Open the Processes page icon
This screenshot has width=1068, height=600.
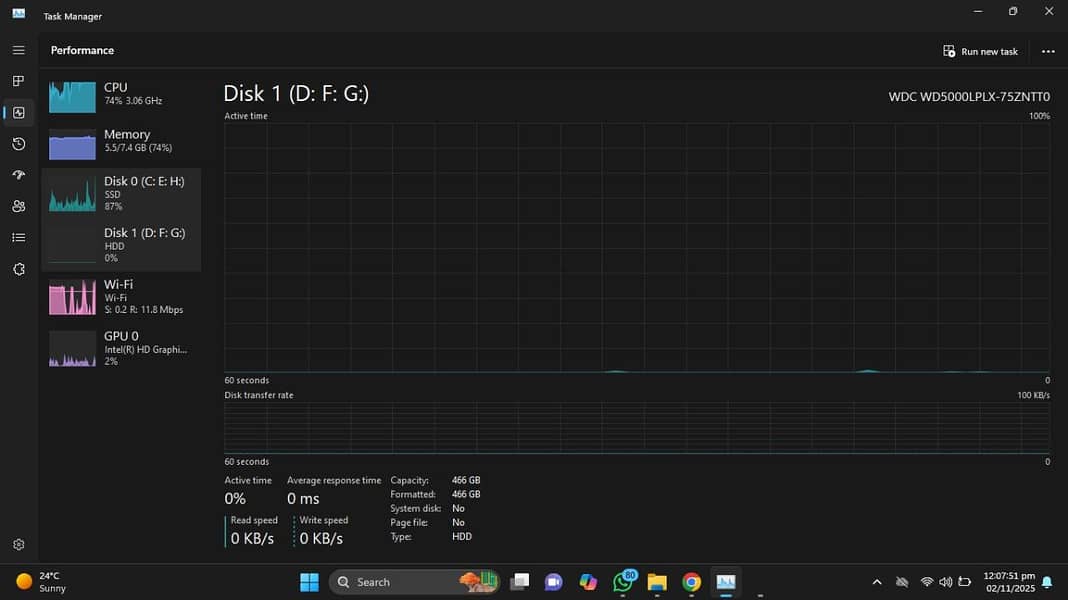[x=18, y=81]
